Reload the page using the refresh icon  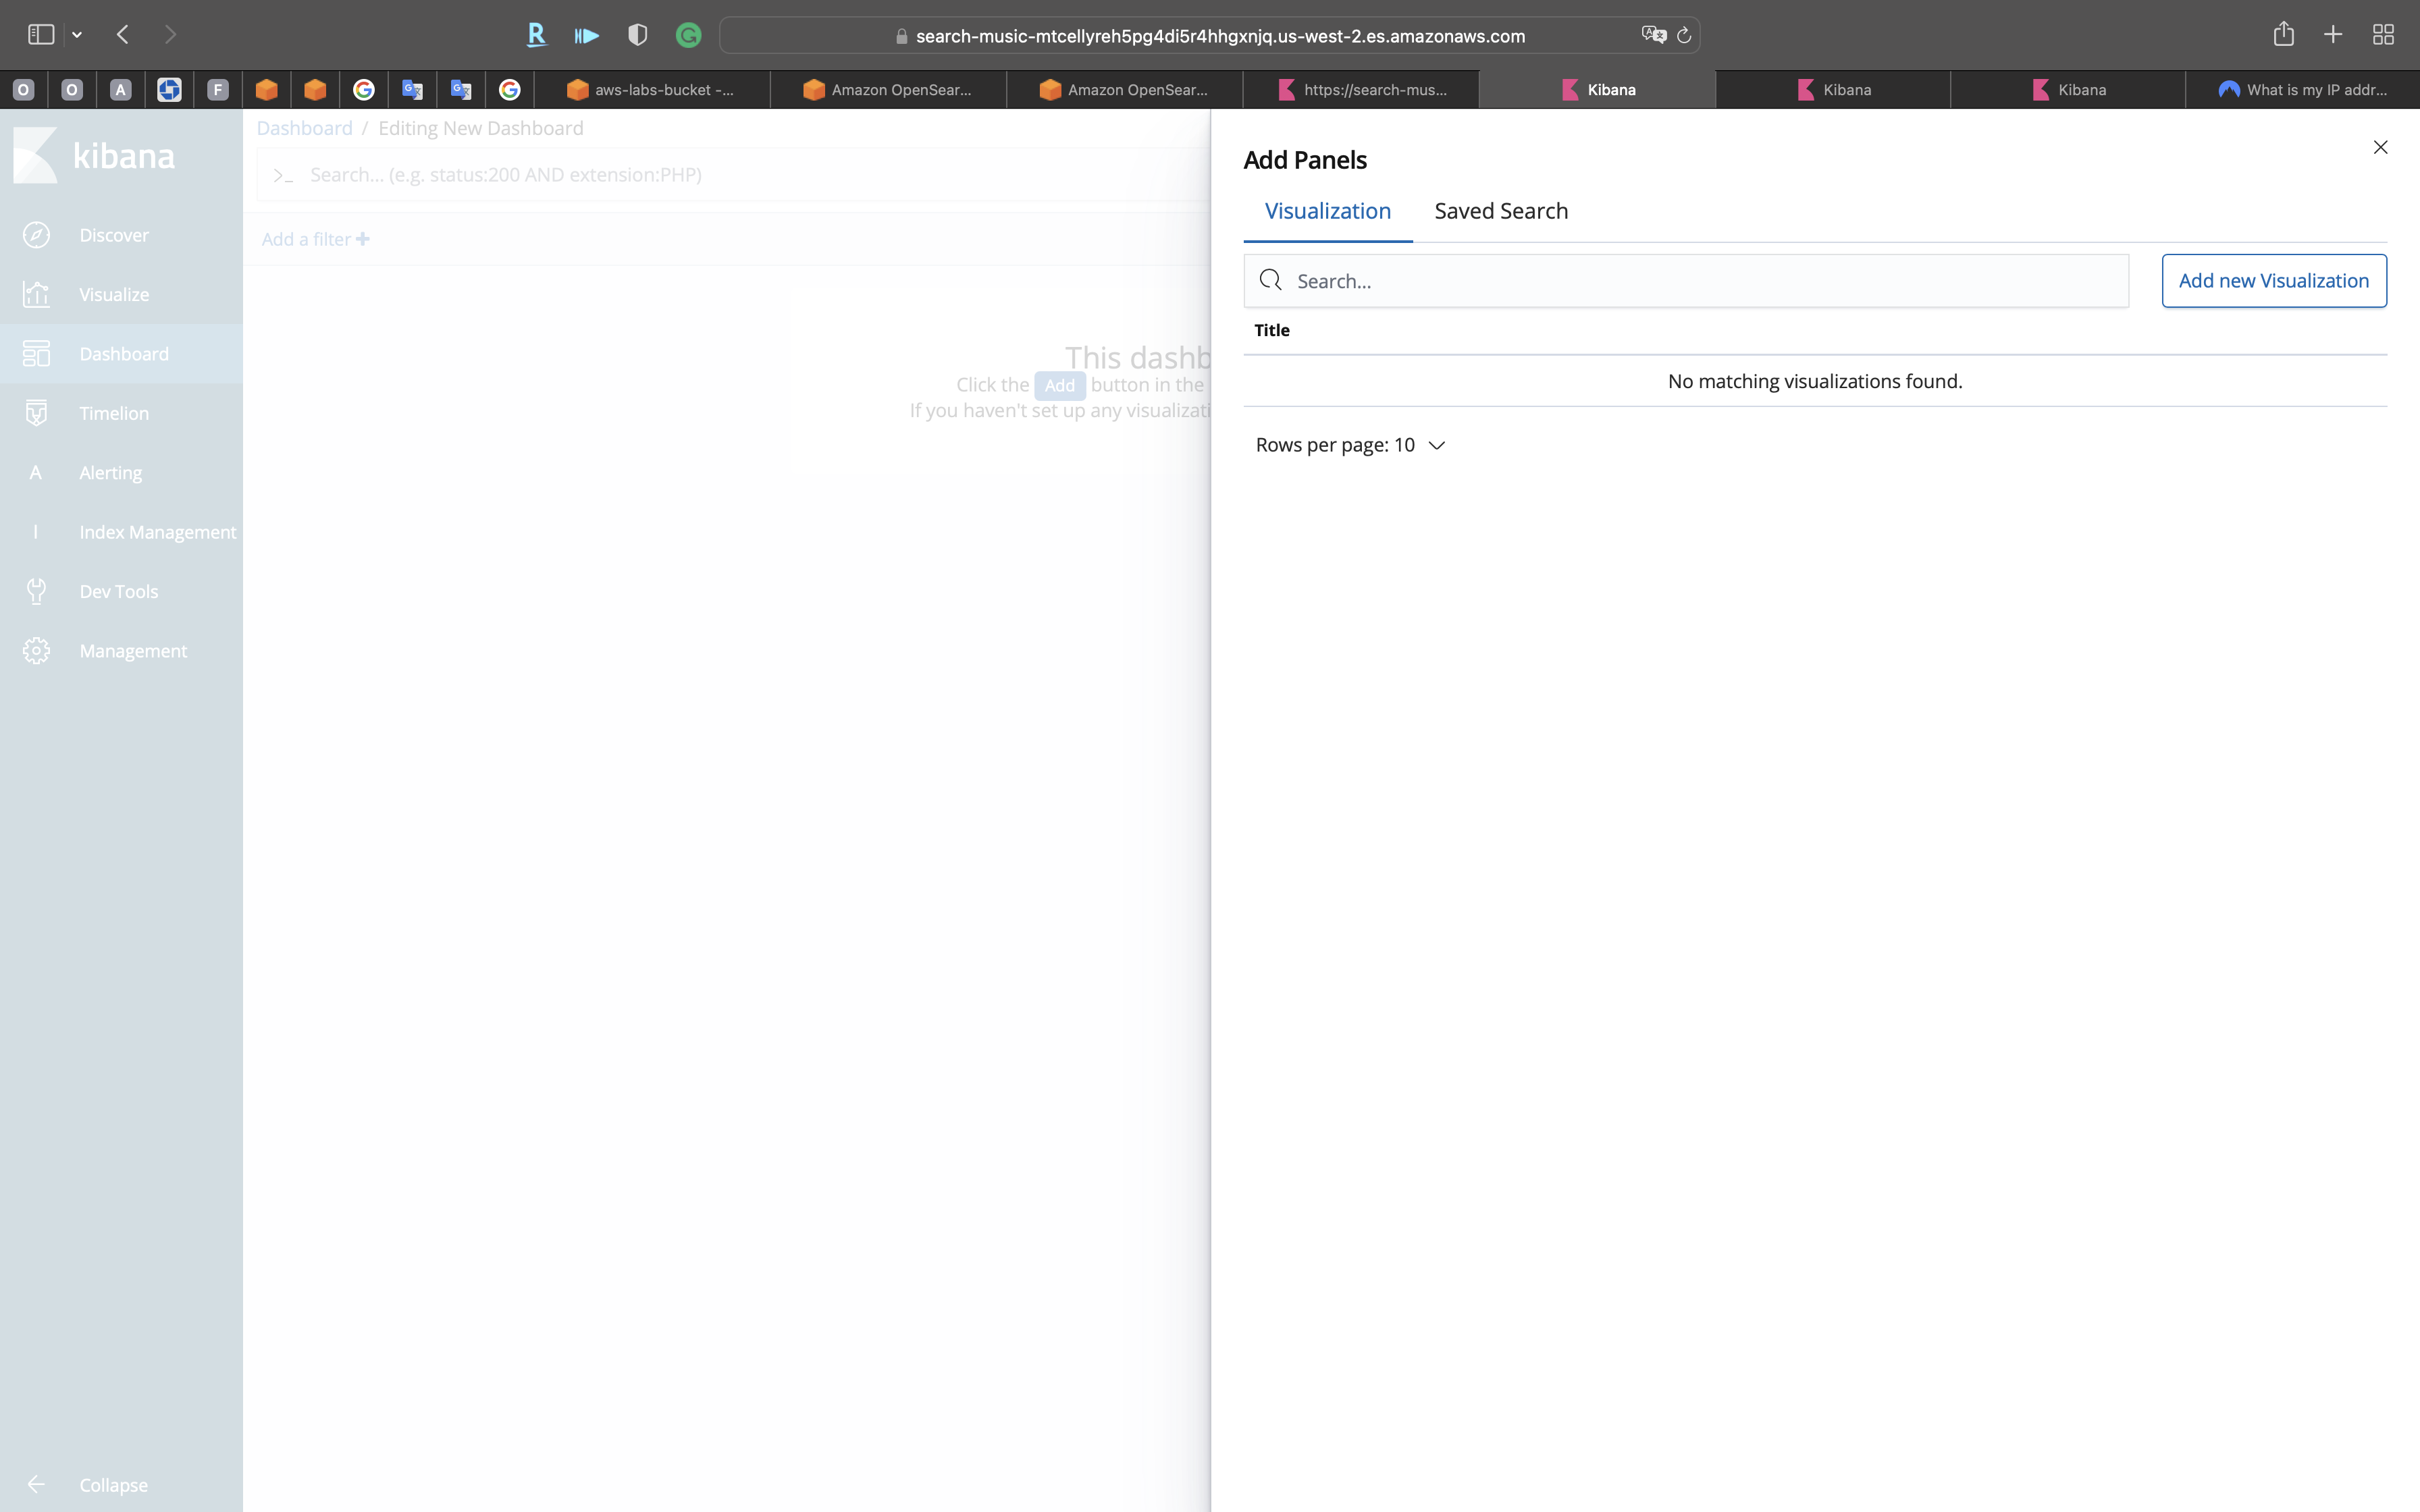tap(1684, 36)
